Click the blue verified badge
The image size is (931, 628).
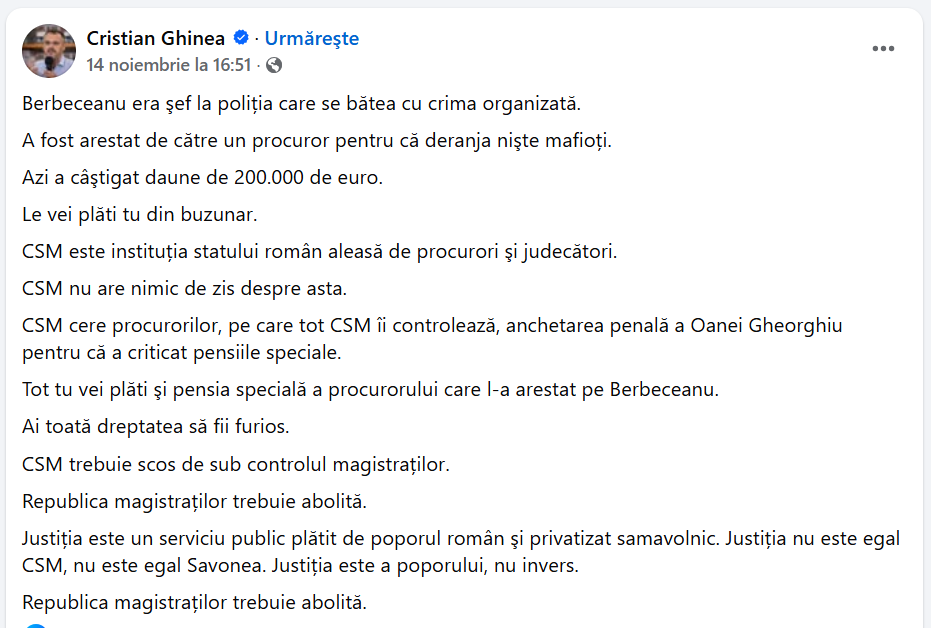click(x=241, y=39)
